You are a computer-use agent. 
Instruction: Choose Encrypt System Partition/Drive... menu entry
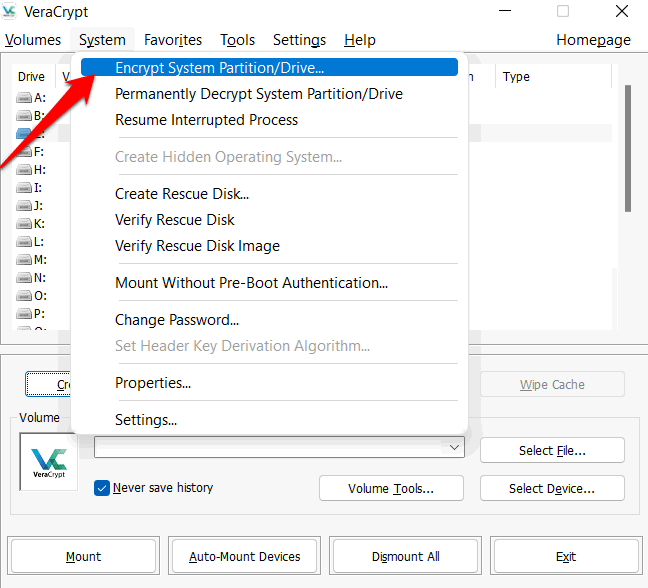[269, 67]
